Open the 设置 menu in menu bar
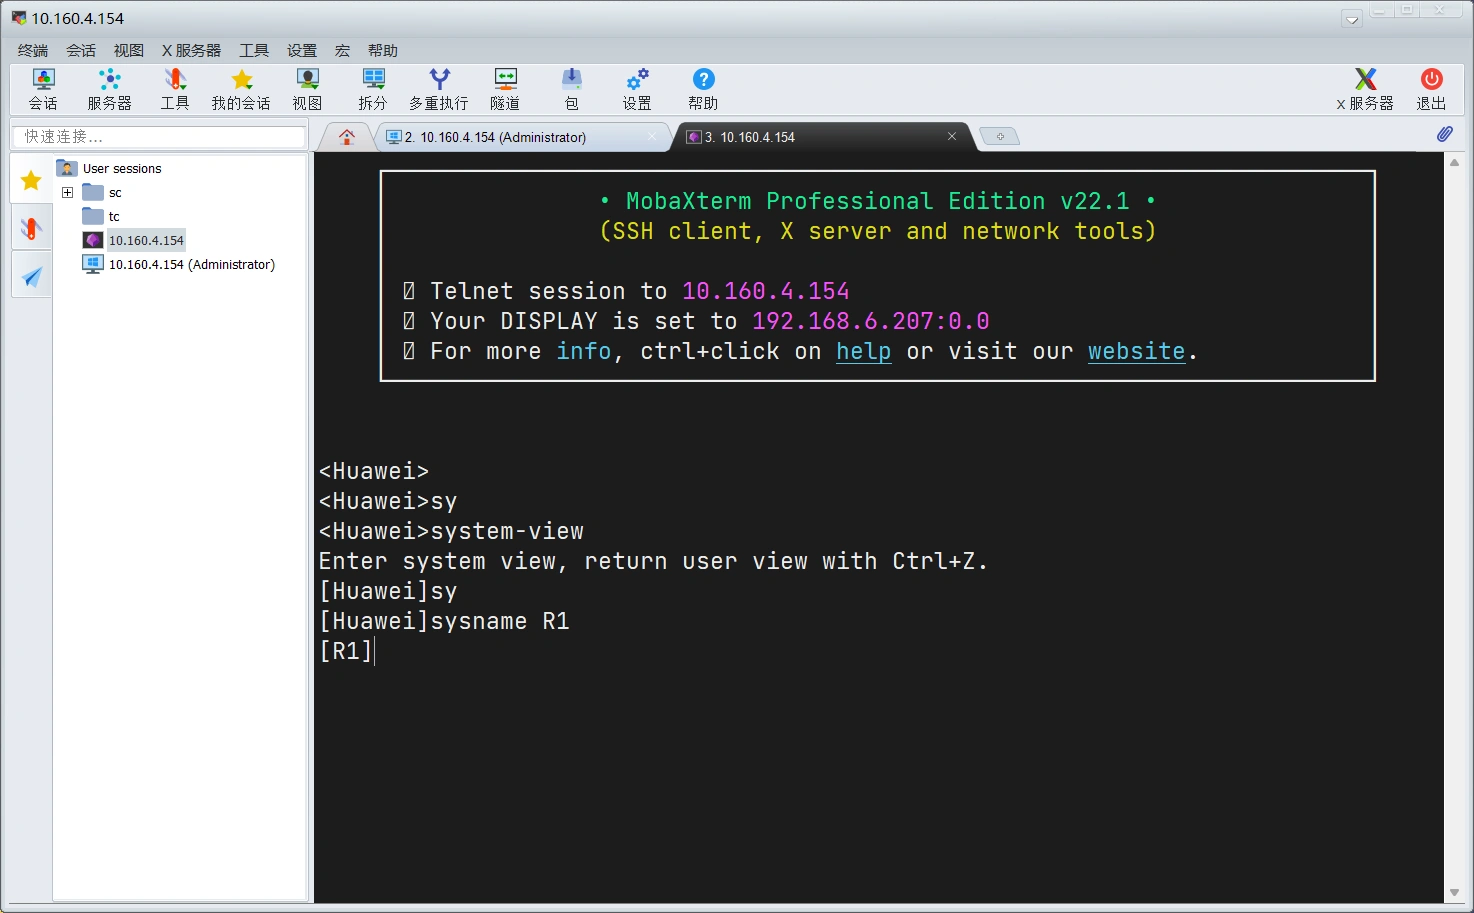The height and width of the screenshot is (913, 1474). point(302,50)
